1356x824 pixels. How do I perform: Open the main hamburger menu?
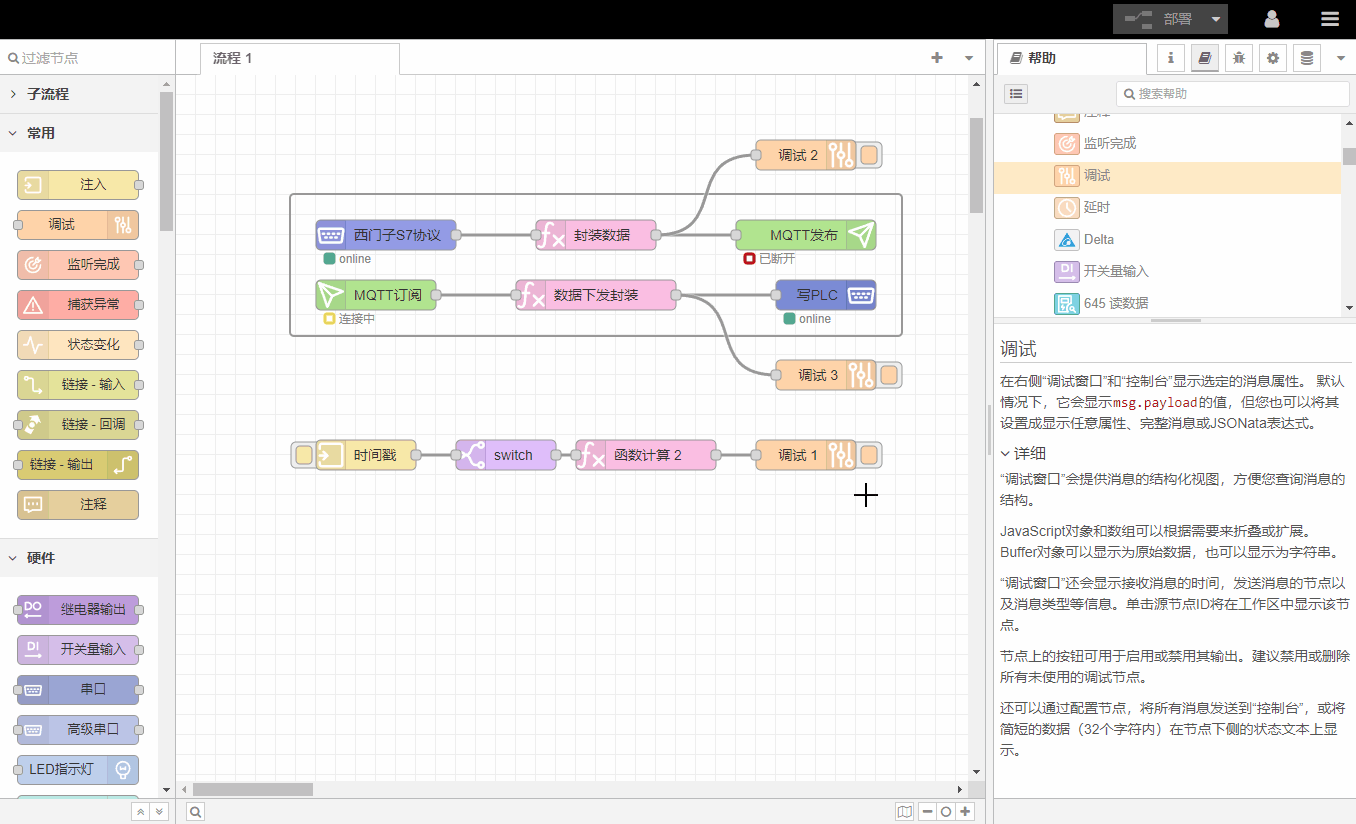point(1329,19)
